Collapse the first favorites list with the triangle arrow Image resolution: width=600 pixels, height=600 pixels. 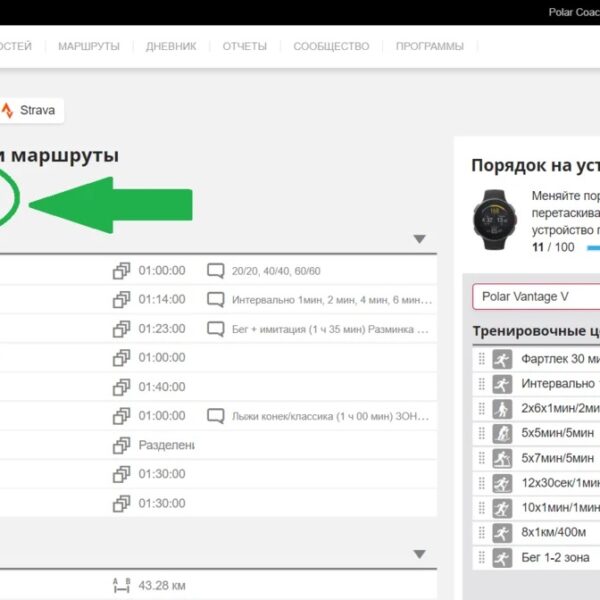[420, 239]
